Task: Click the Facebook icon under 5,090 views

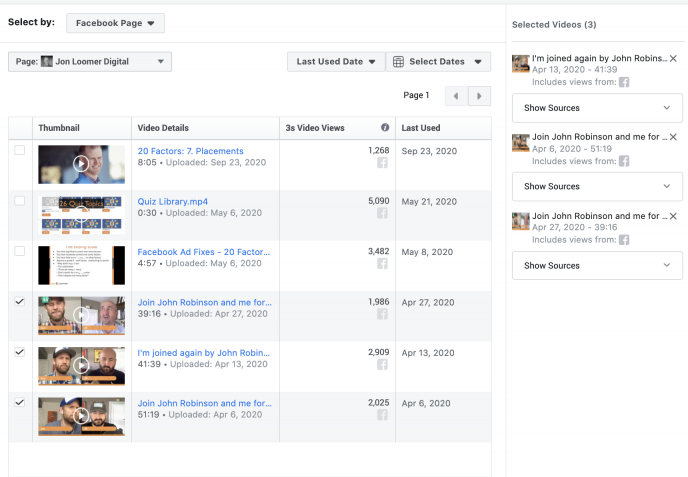Action: point(382,214)
